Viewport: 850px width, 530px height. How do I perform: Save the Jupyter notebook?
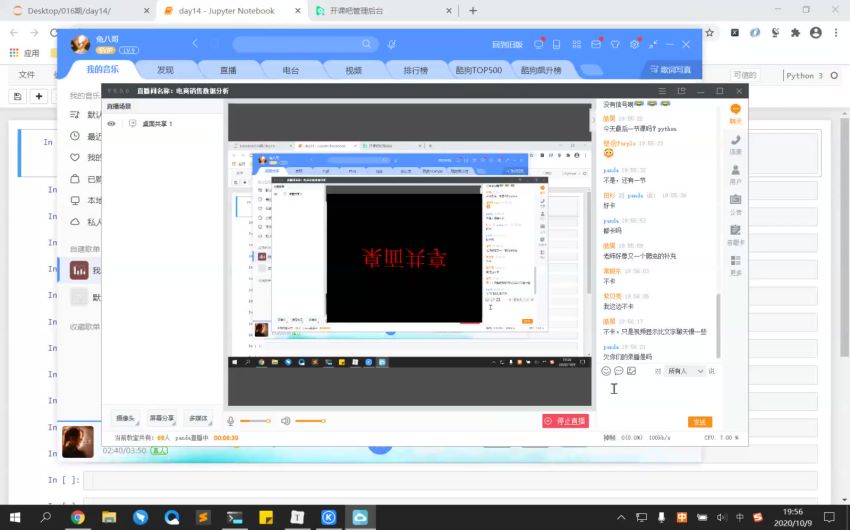coord(17,96)
